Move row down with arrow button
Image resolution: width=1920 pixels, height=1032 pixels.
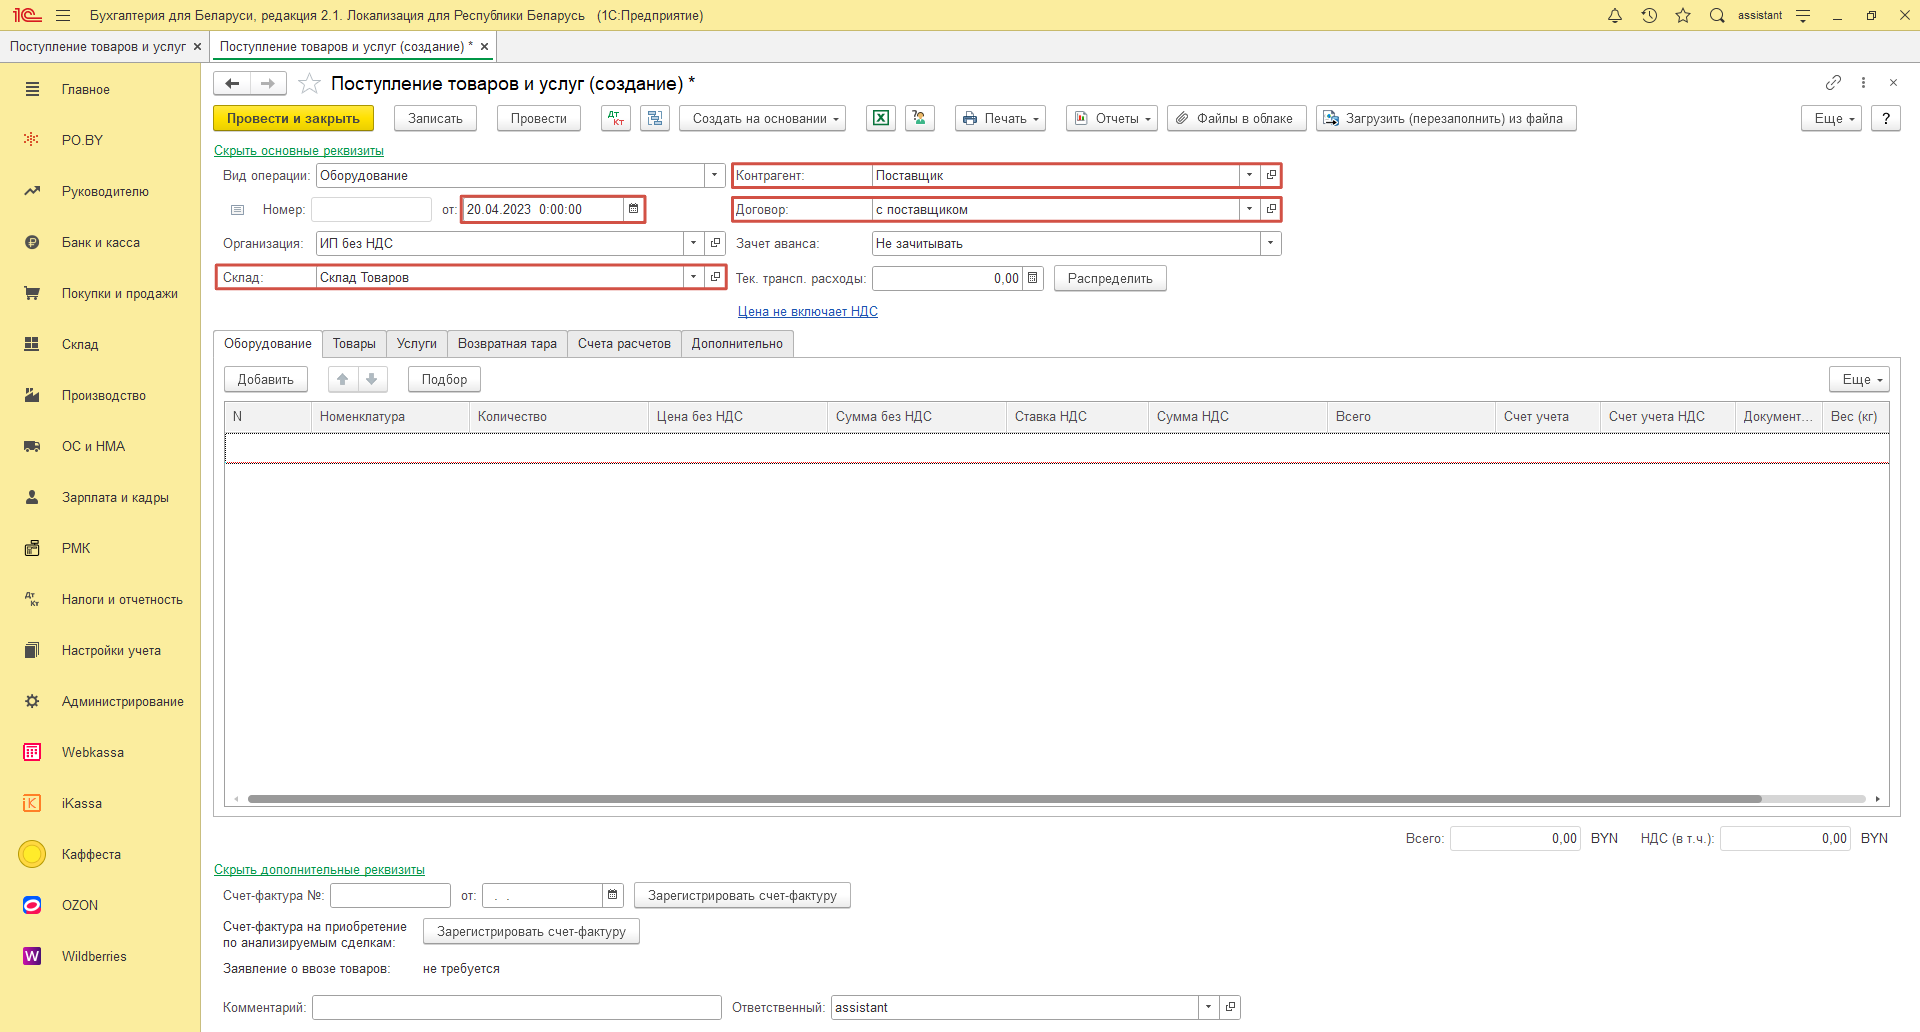click(372, 379)
